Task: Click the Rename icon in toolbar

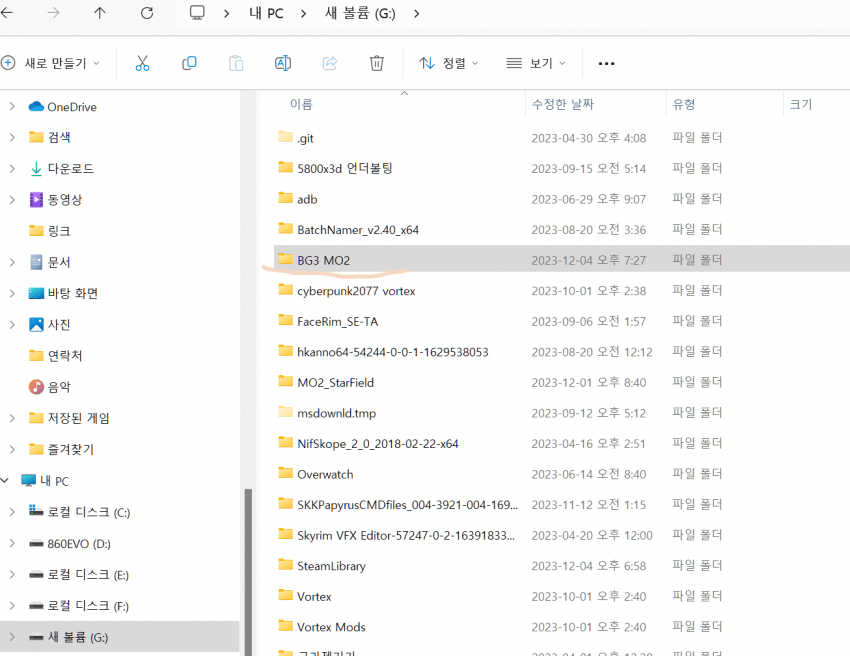Action: point(283,63)
